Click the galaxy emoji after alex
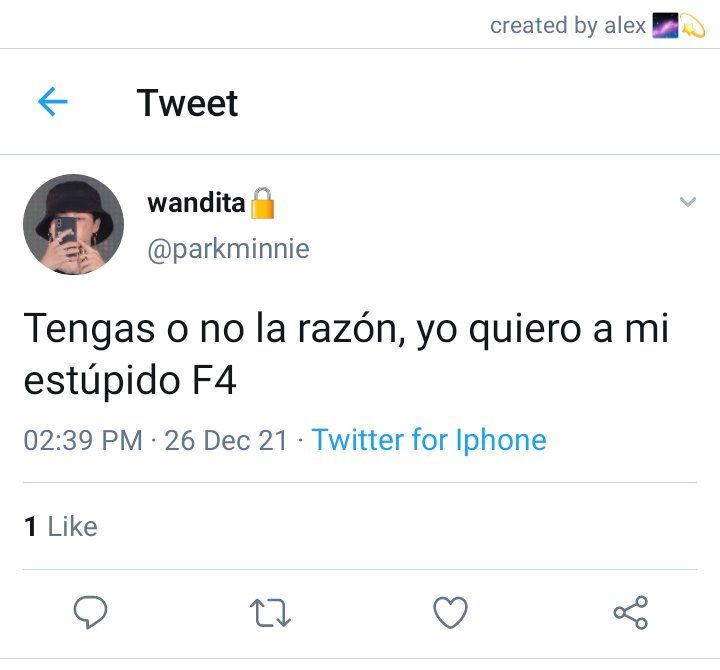This screenshot has height=670, width=720. point(665,26)
